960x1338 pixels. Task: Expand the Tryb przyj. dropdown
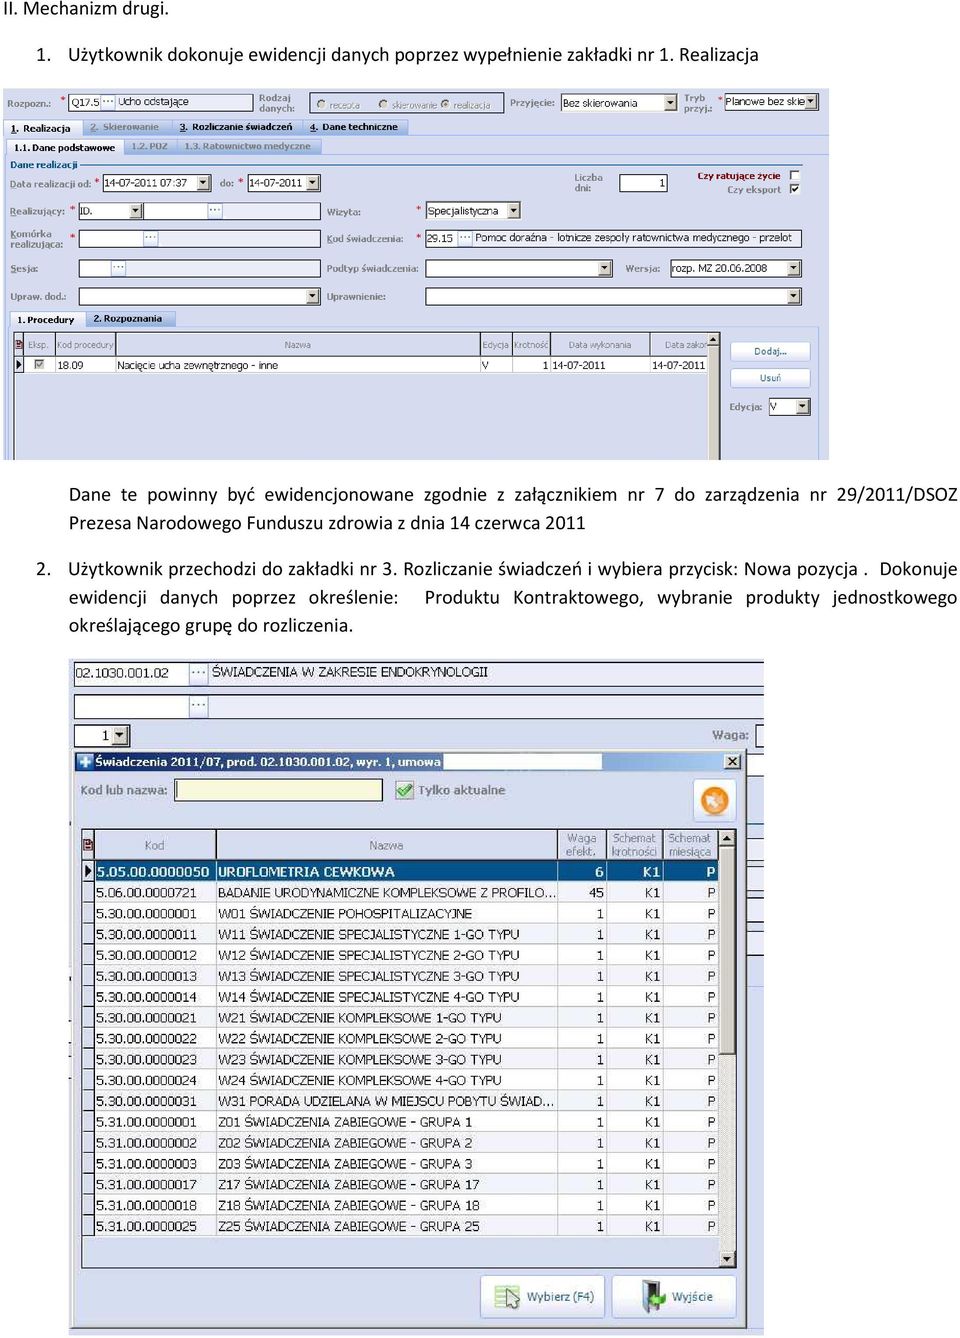point(811,102)
